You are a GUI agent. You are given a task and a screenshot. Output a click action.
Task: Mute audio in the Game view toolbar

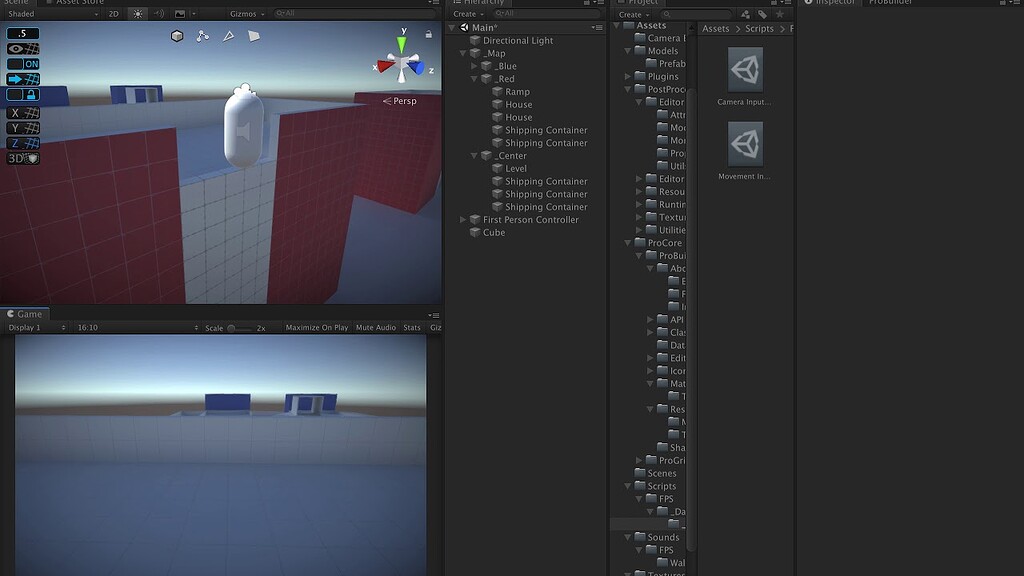coord(374,327)
